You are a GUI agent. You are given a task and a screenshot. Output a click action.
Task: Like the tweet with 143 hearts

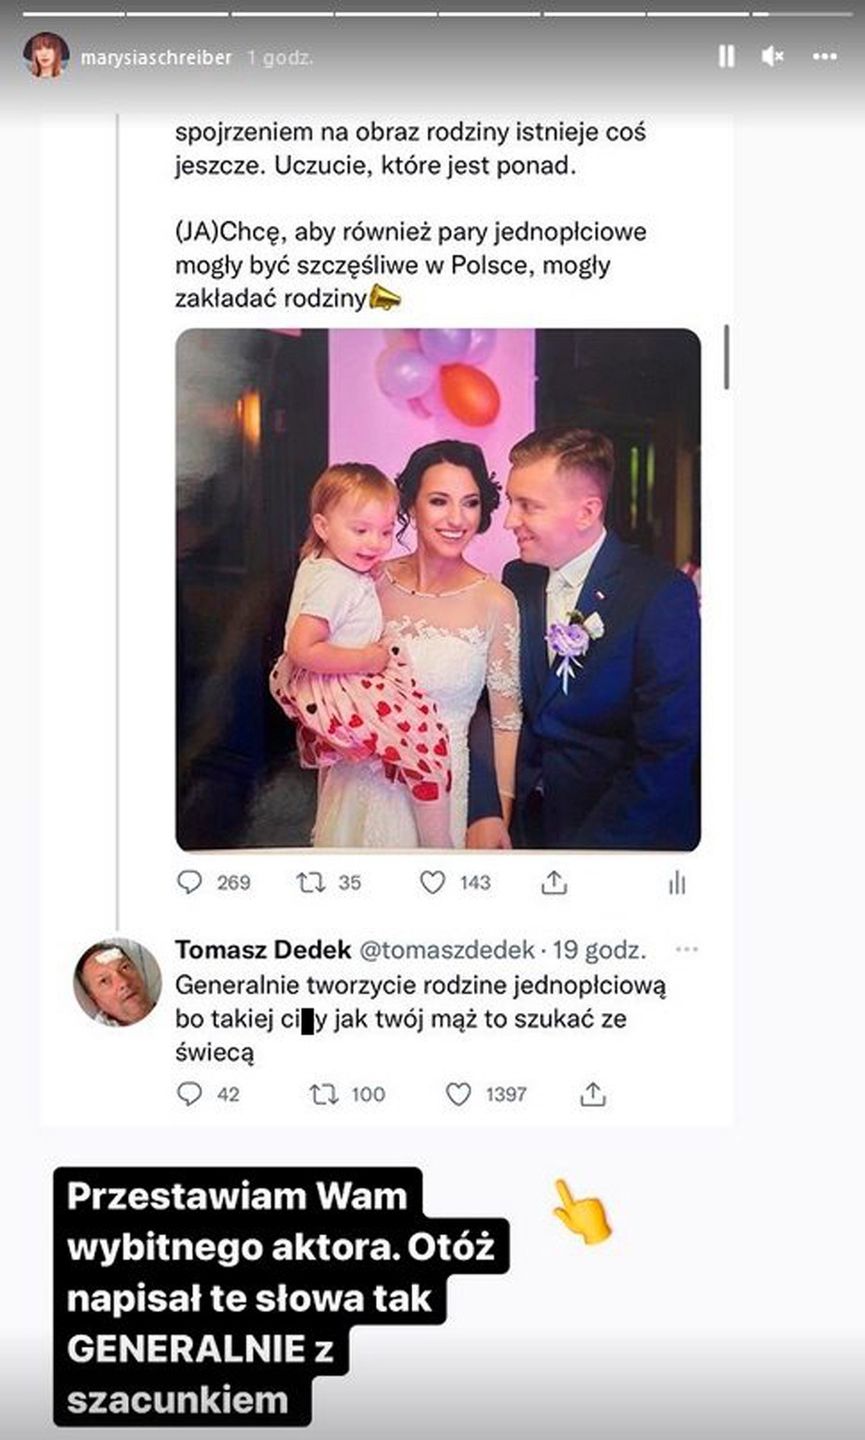coord(432,882)
